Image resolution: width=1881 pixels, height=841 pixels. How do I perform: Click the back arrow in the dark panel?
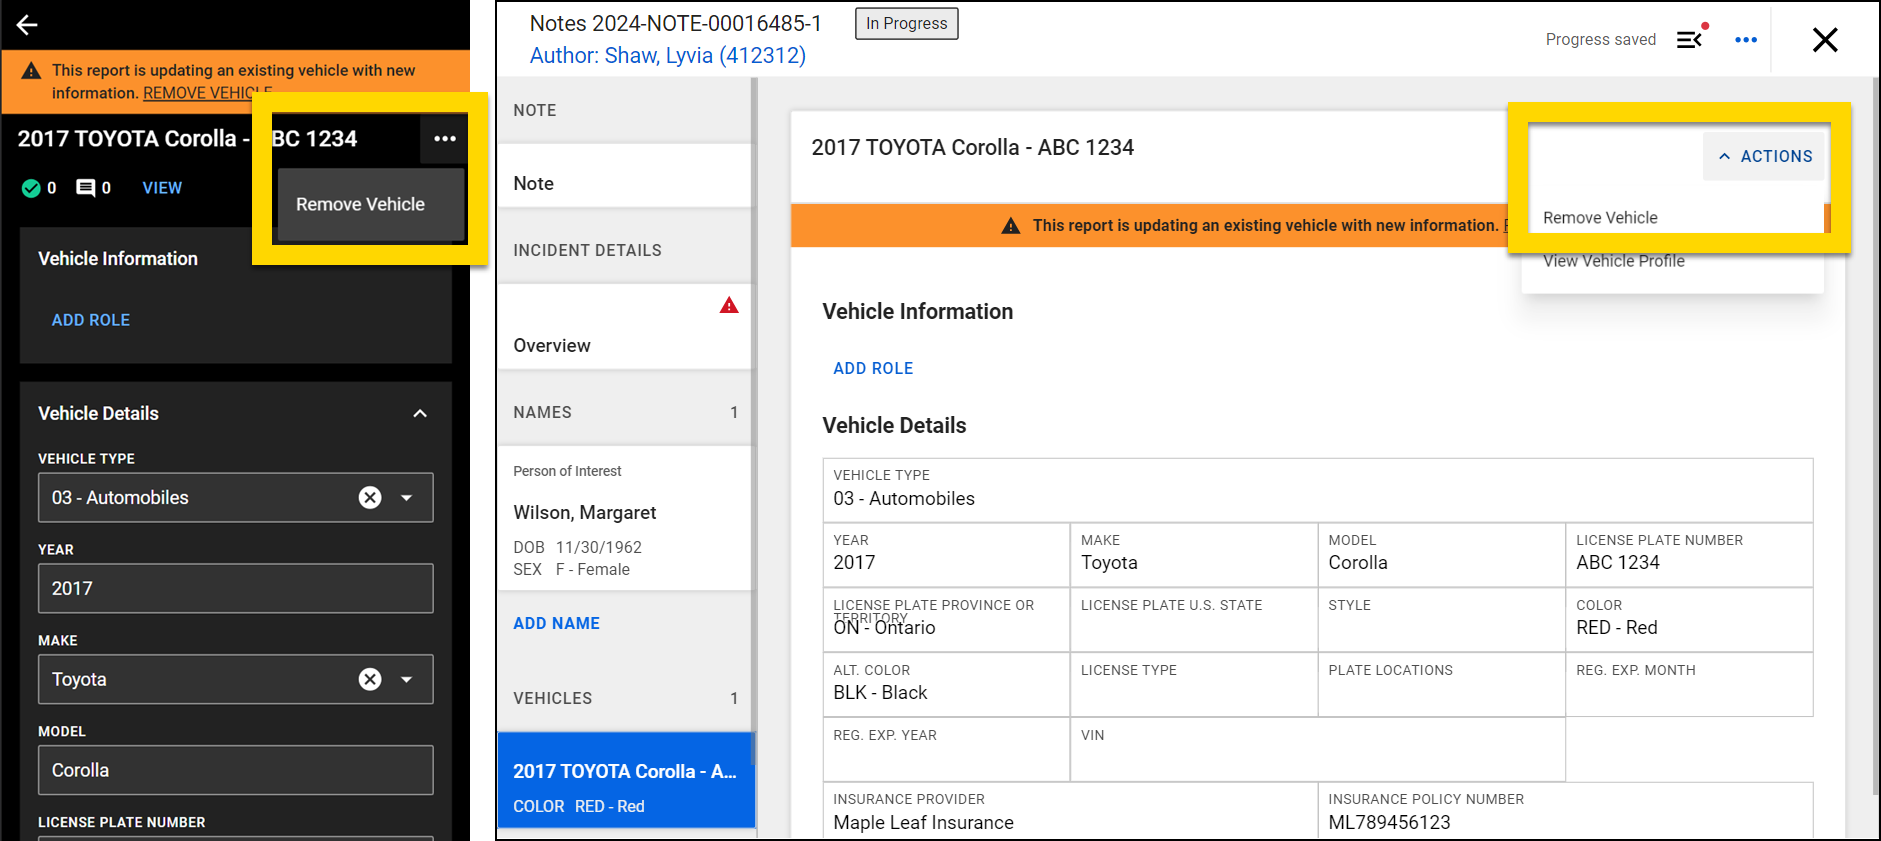(x=27, y=25)
